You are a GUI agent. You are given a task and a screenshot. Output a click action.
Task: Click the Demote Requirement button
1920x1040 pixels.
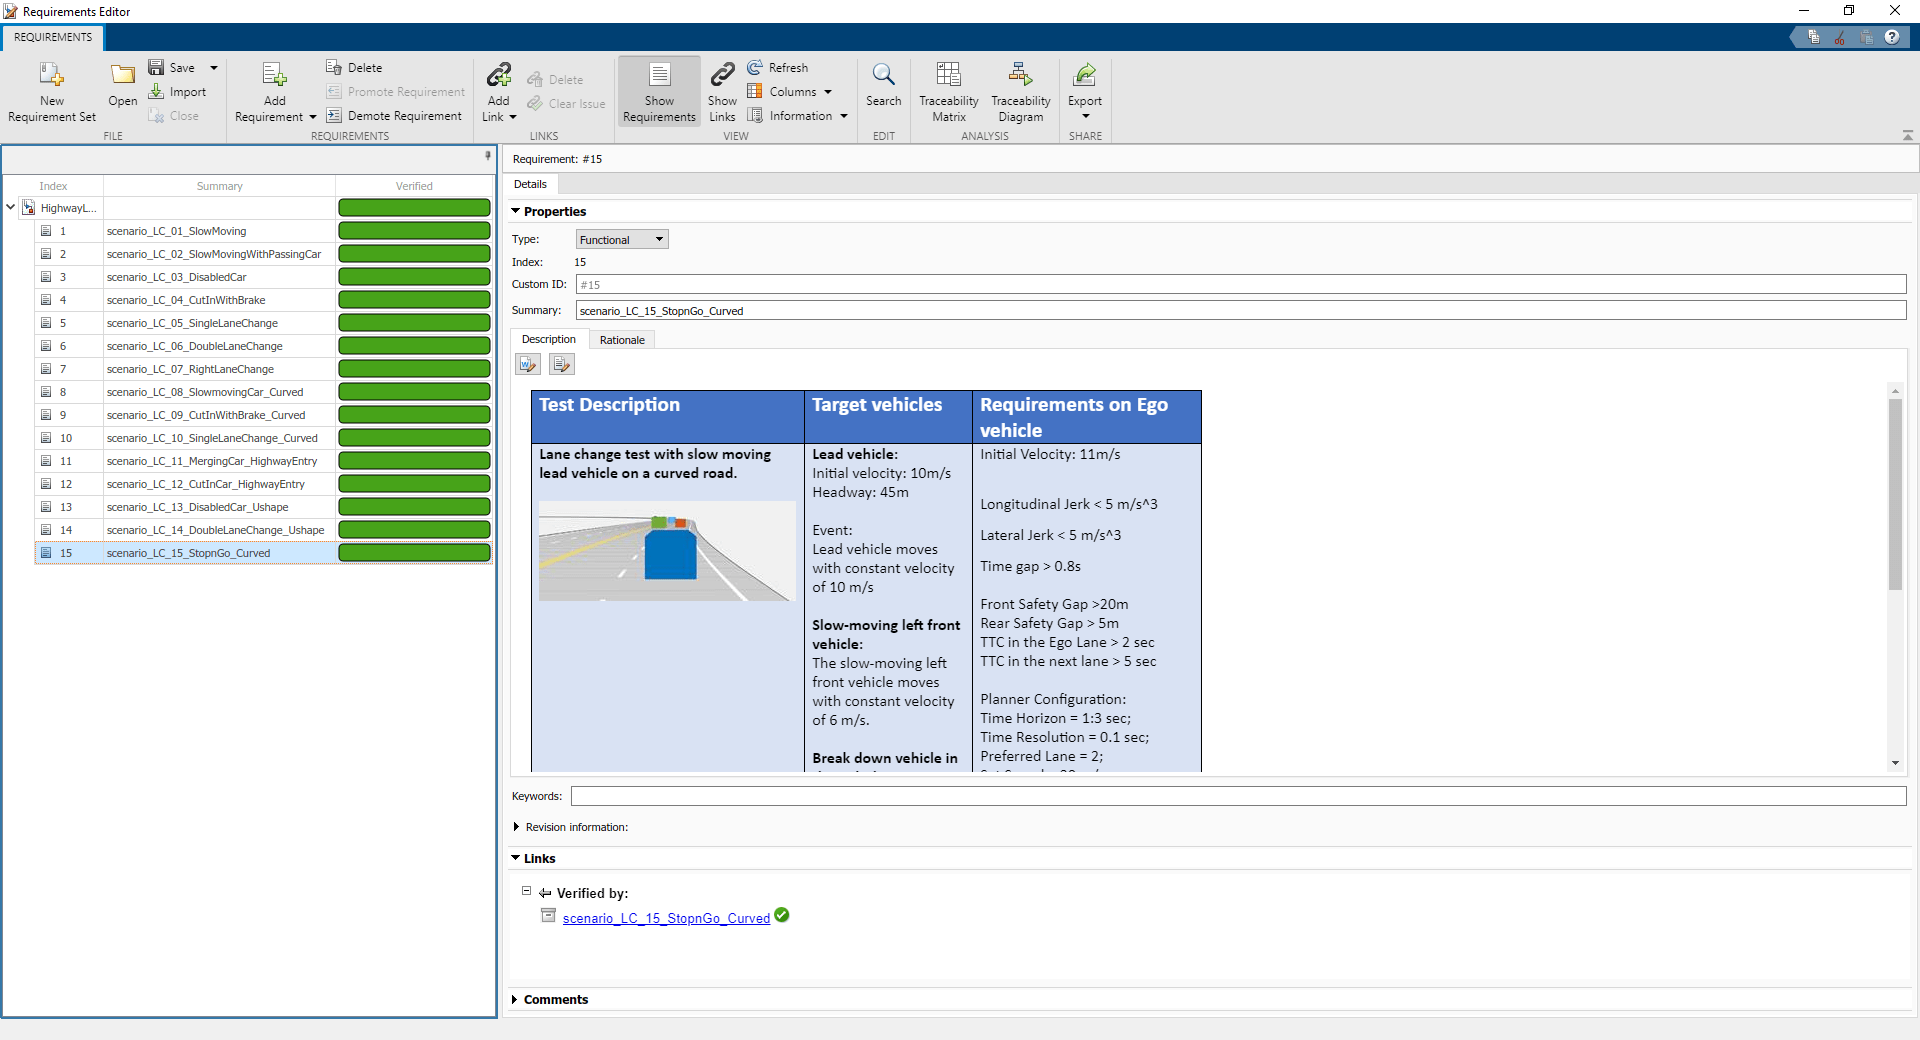coord(394,115)
